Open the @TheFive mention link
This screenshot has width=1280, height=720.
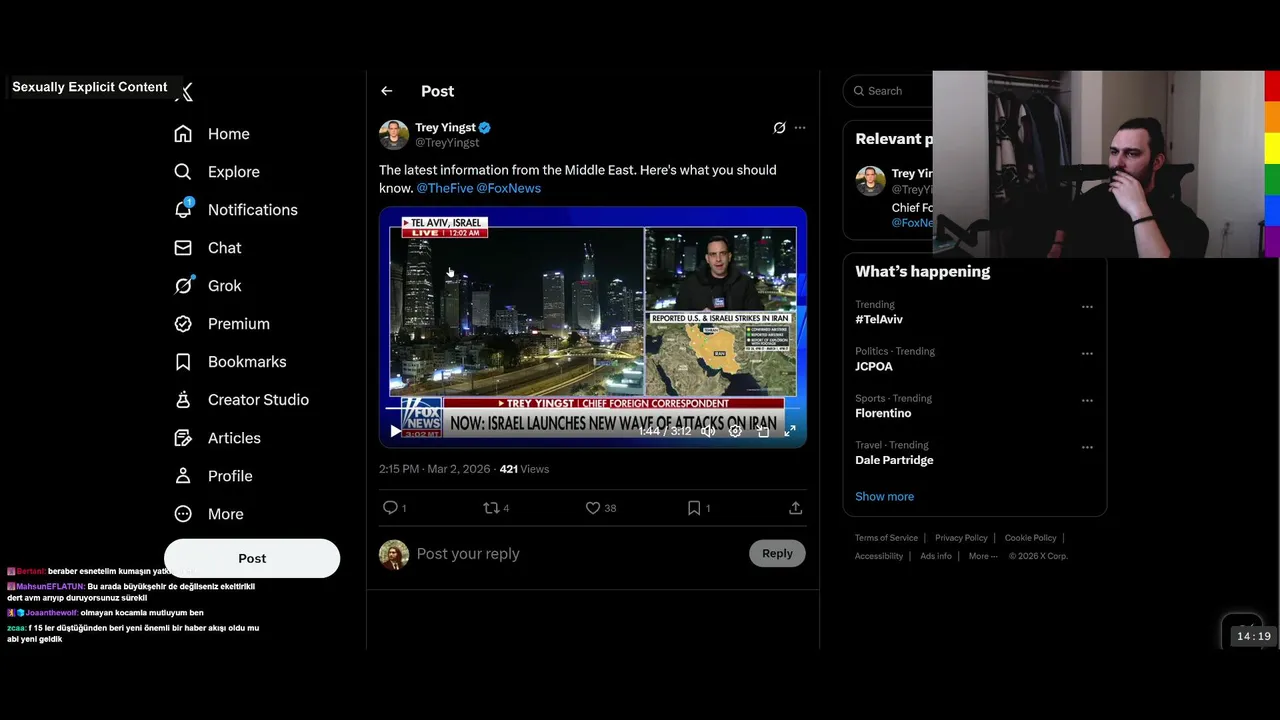coord(444,188)
